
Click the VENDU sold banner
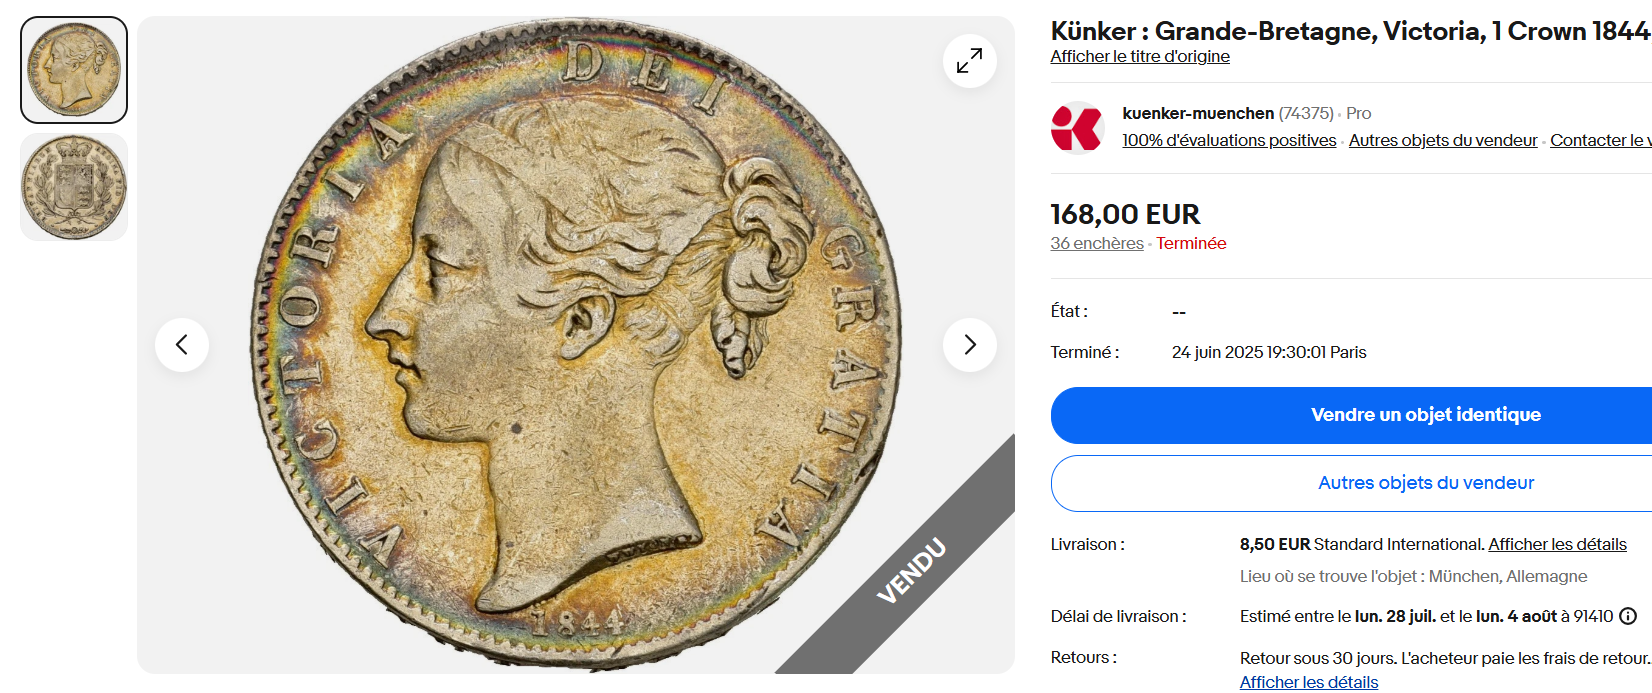tap(910, 571)
